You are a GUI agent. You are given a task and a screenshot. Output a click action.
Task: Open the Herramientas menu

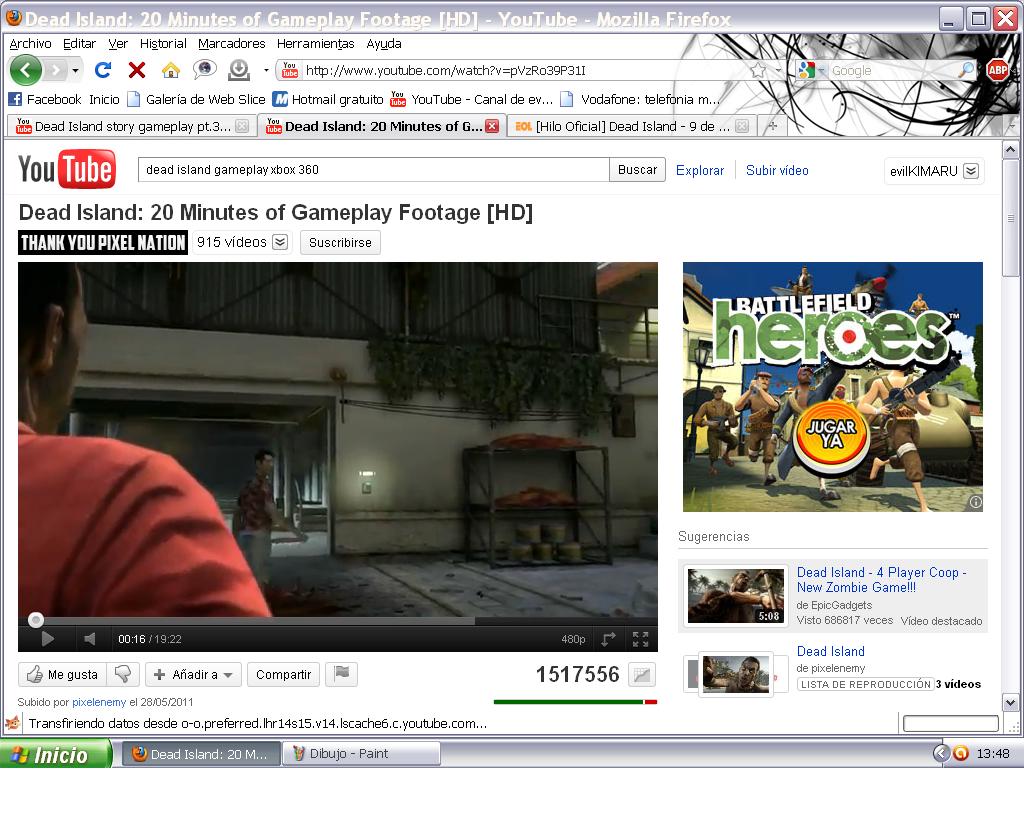pyautogui.click(x=315, y=44)
